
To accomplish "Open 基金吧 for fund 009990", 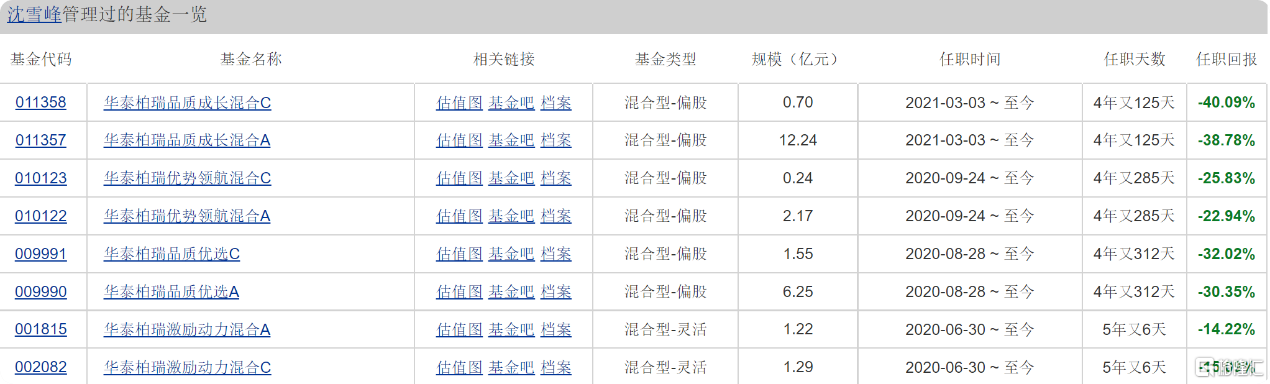I will pos(511,292).
